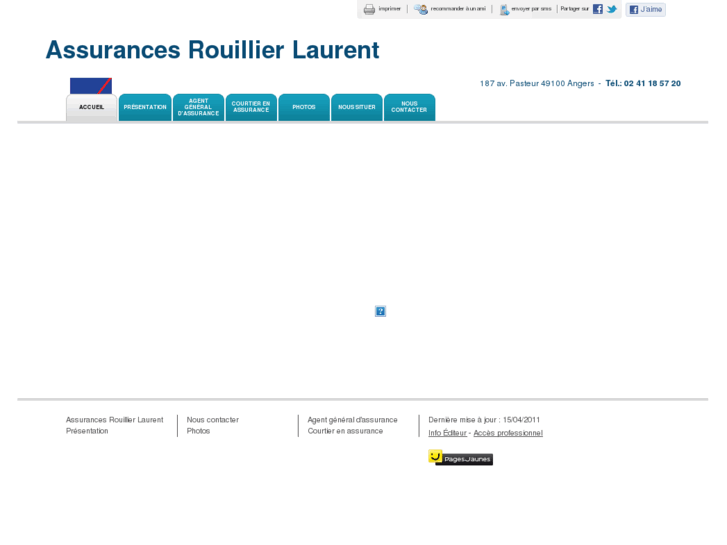Click the missing plugin question mark icon

click(380, 311)
